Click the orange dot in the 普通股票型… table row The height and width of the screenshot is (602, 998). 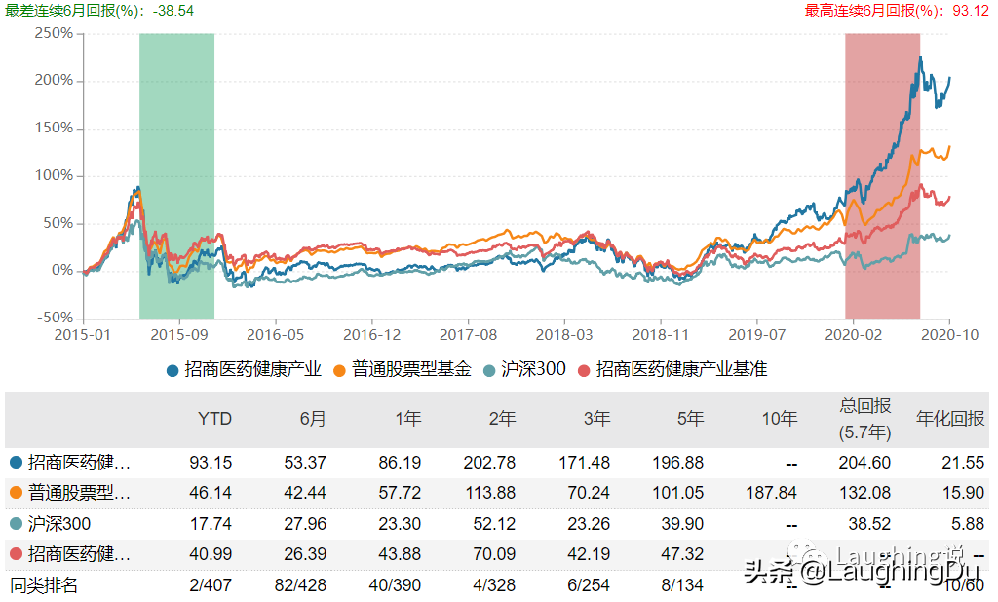16,493
